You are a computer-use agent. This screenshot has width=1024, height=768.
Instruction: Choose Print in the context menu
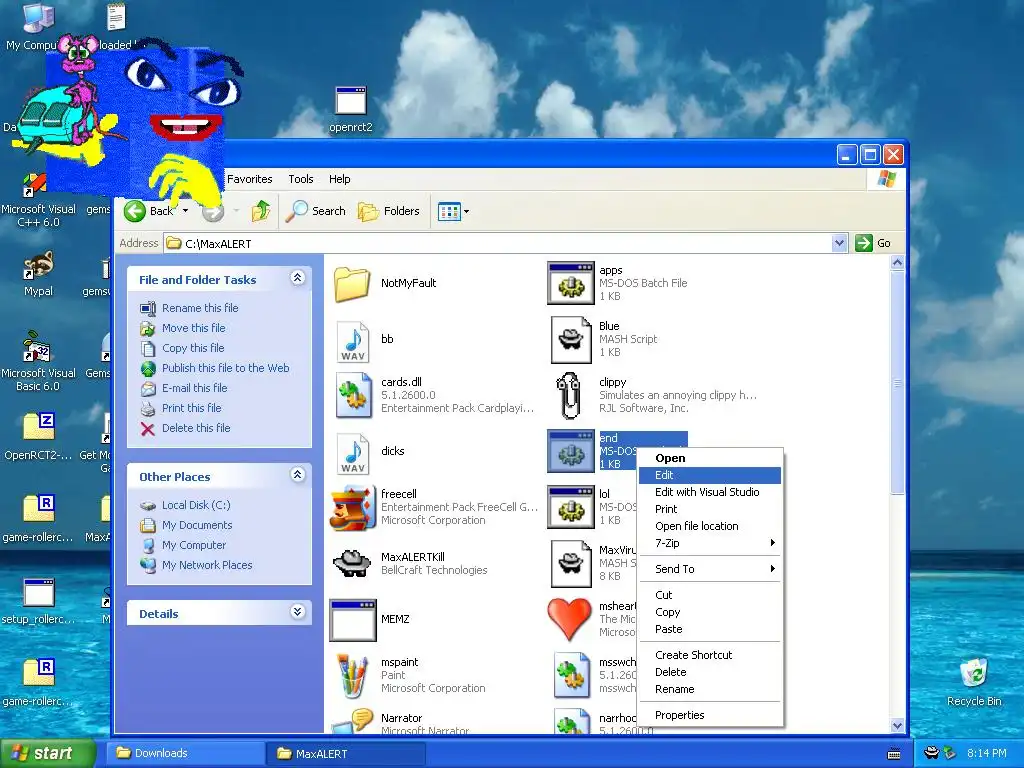pyautogui.click(x=710, y=509)
